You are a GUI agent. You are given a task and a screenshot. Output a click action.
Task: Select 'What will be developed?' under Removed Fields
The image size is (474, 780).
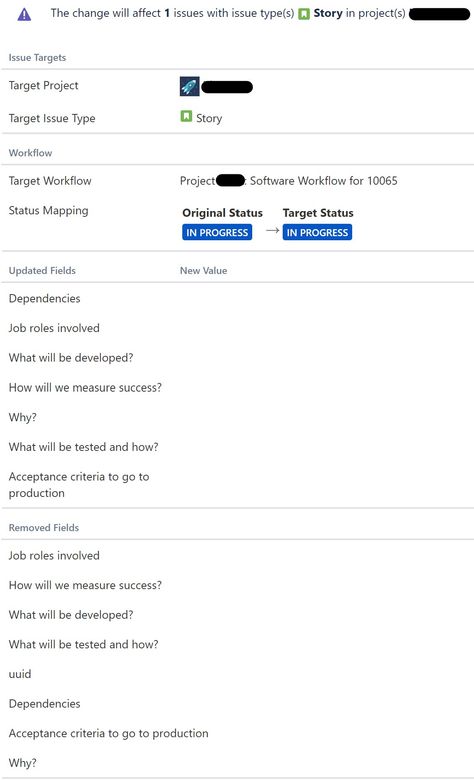pos(71,615)
